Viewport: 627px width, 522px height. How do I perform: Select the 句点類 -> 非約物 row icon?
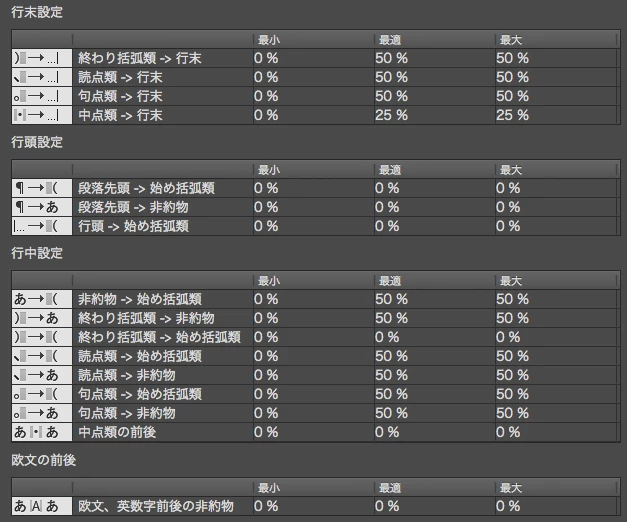pos(42,413)
